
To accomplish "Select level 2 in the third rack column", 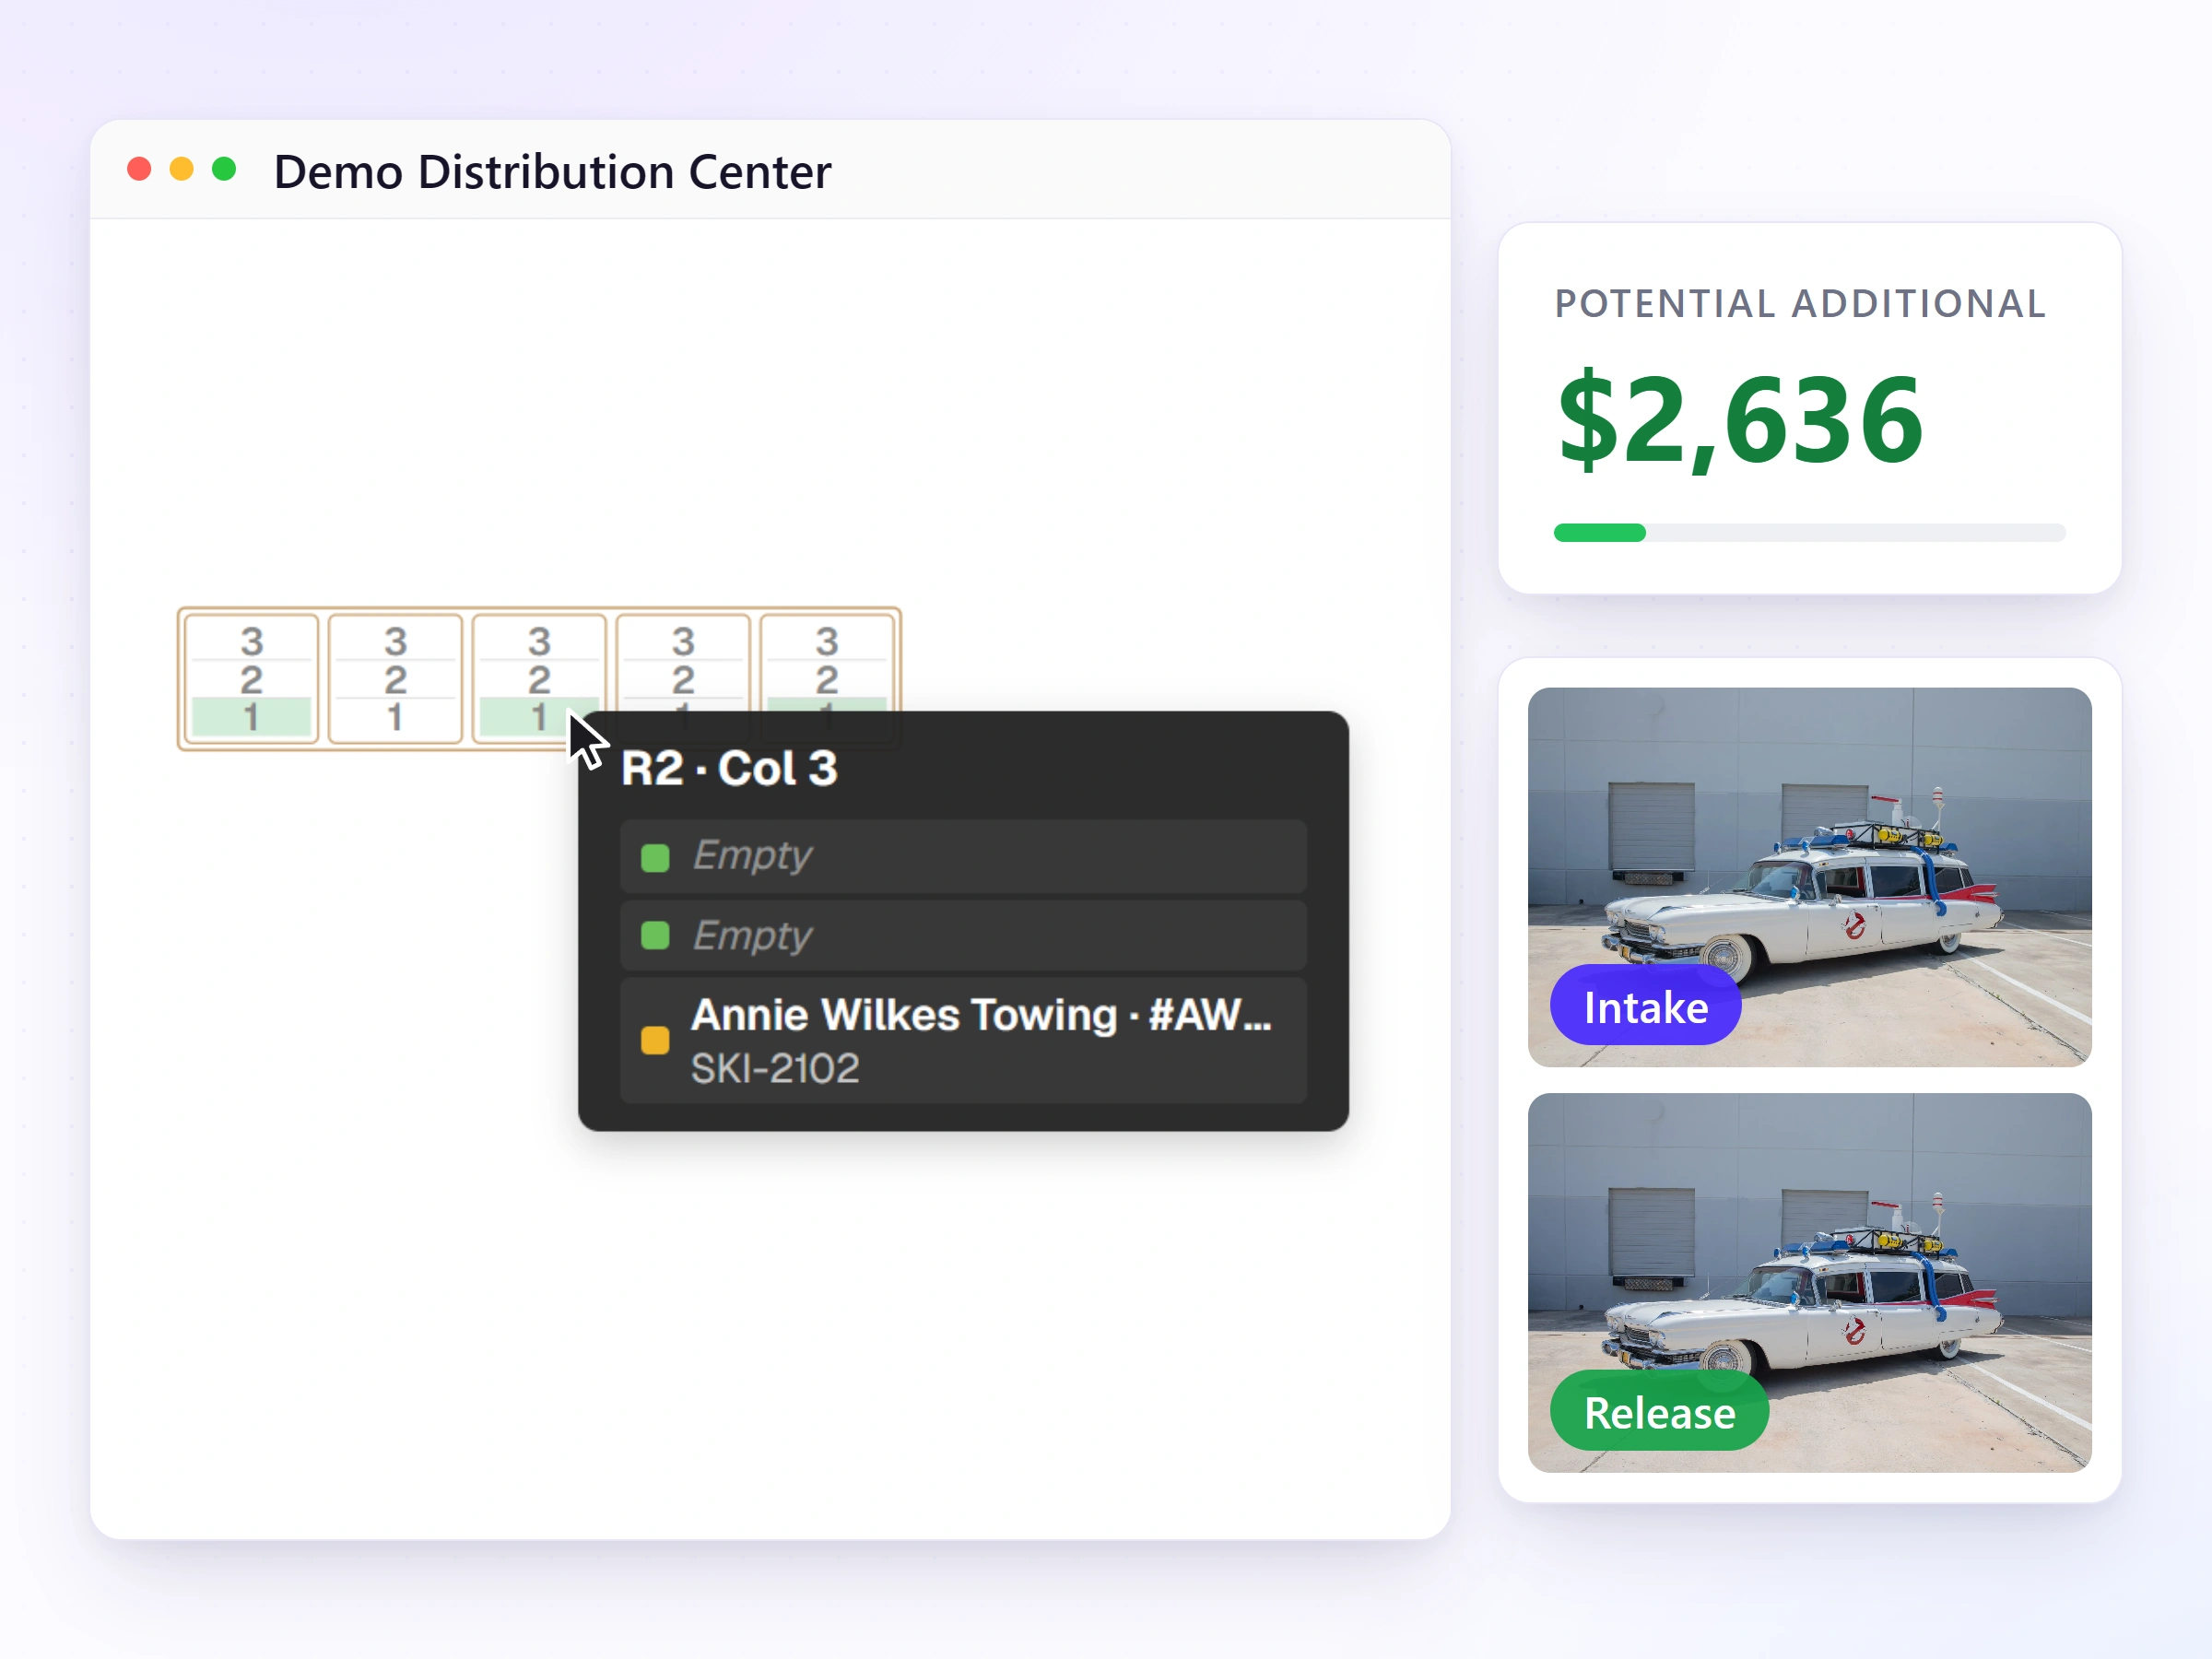I will [539, 679].
